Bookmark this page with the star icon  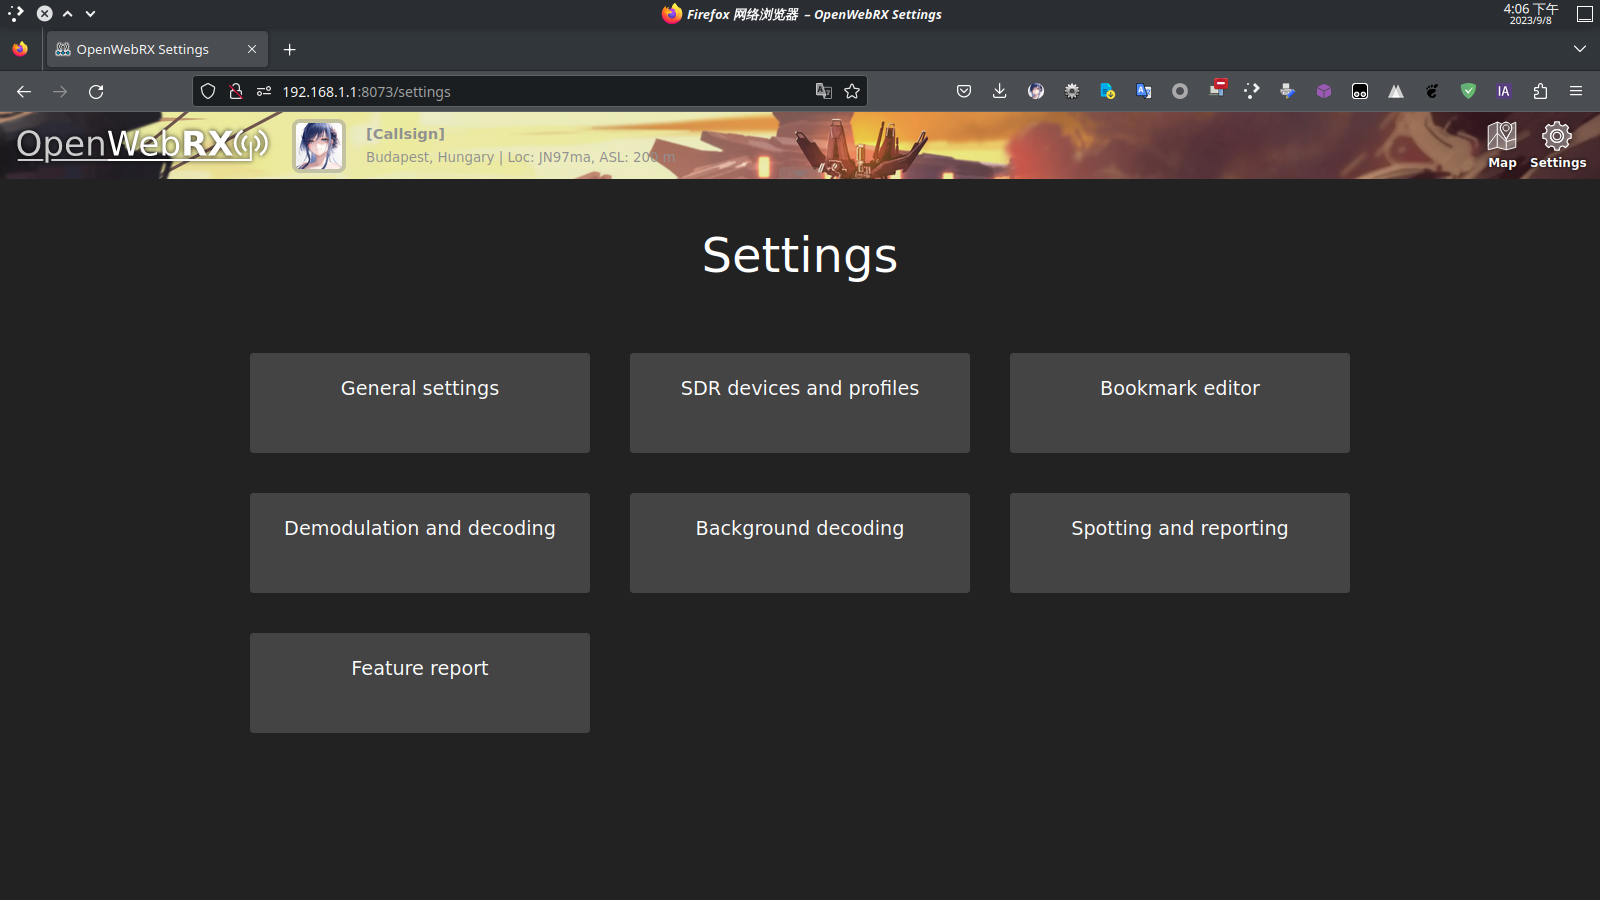click(x=851, y=91)
